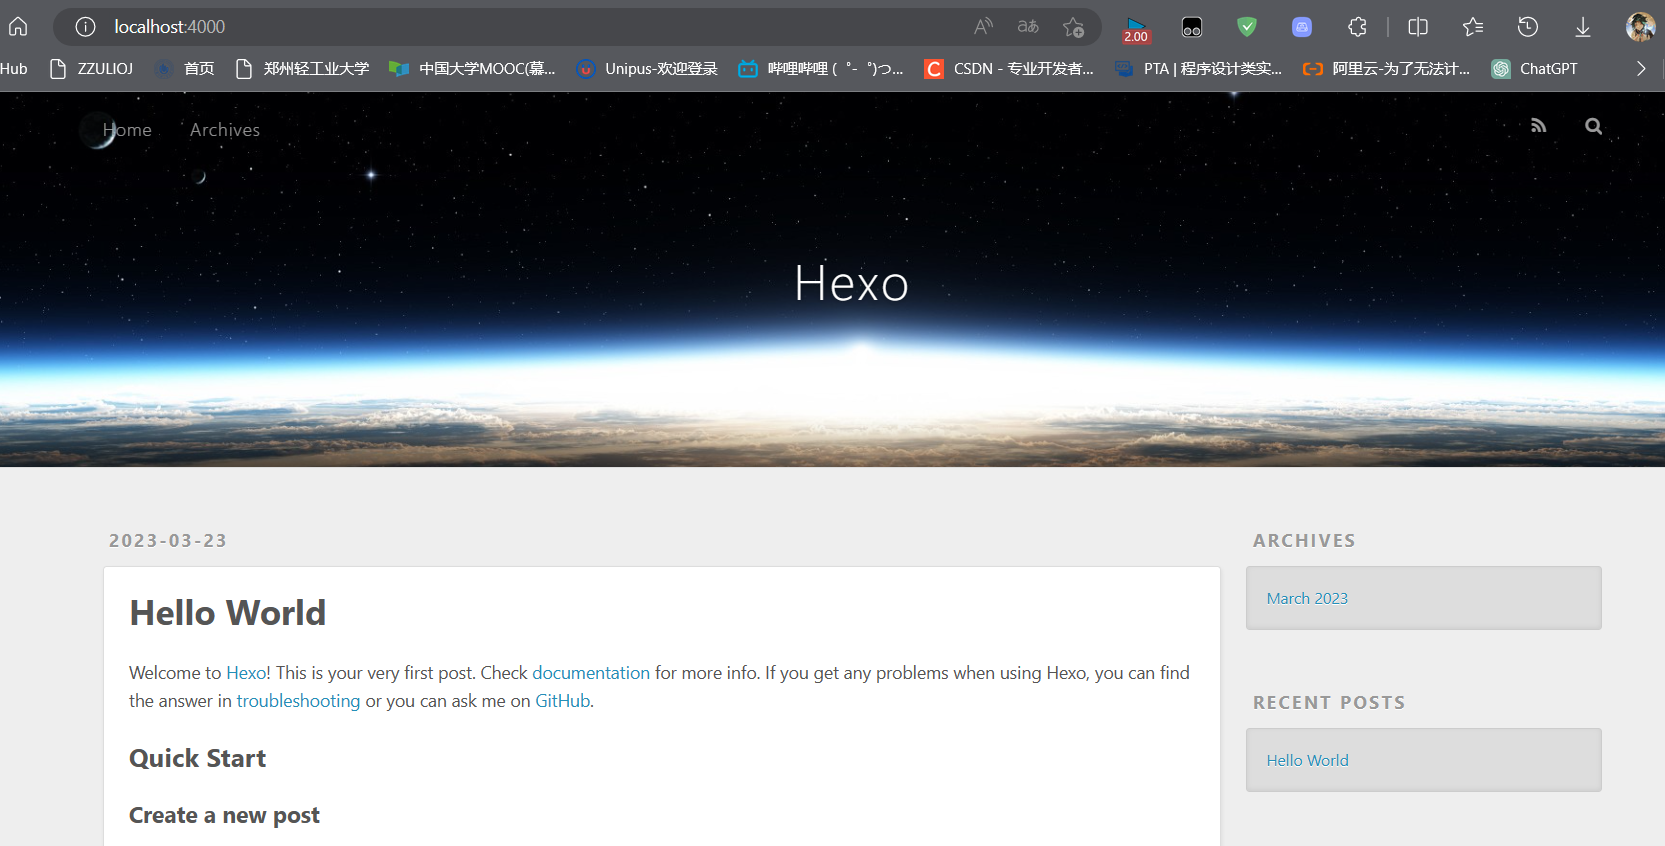This screenshot has height=846, width=1665.
Task: Open ZZULIOJ bookmark
Action: 91,68
